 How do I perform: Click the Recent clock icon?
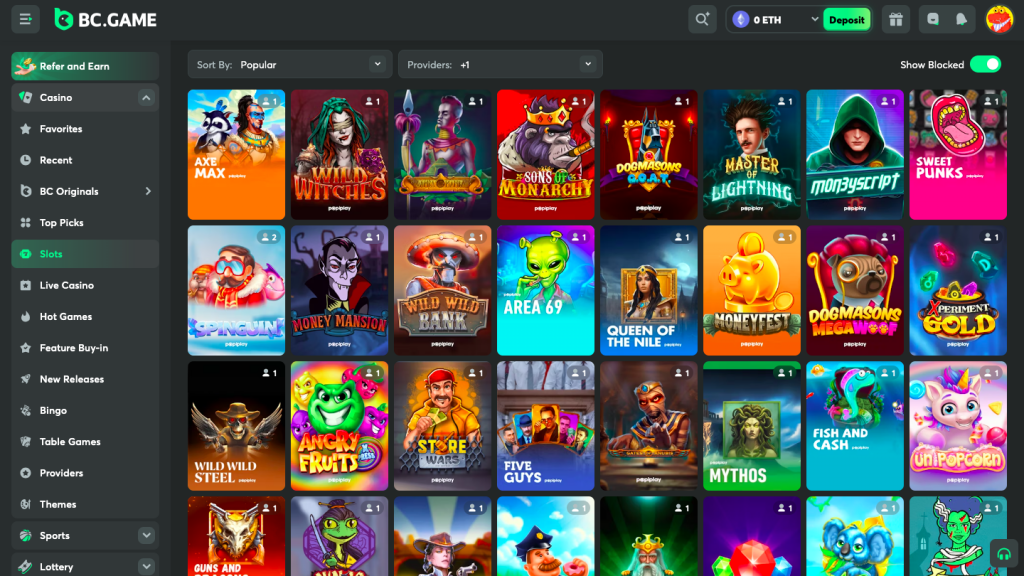25,160
